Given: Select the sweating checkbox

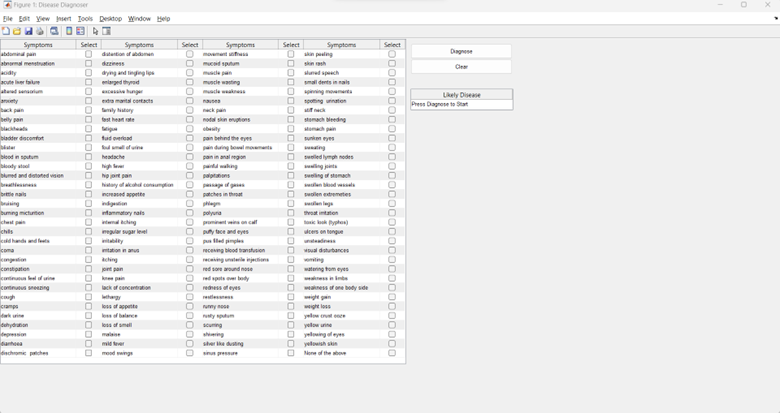Looking at the screenshot, I should (x=392, y=148).
